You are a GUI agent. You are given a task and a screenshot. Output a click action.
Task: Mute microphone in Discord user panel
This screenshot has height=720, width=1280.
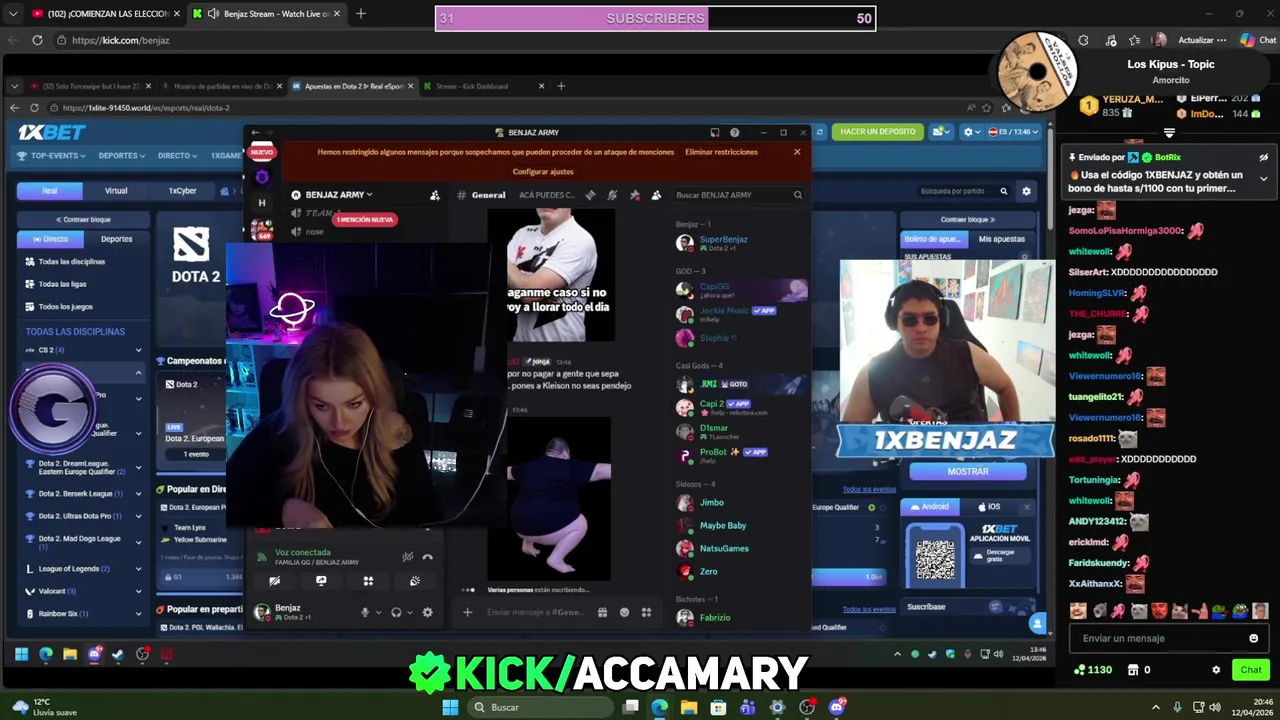(x=365, y=612)
